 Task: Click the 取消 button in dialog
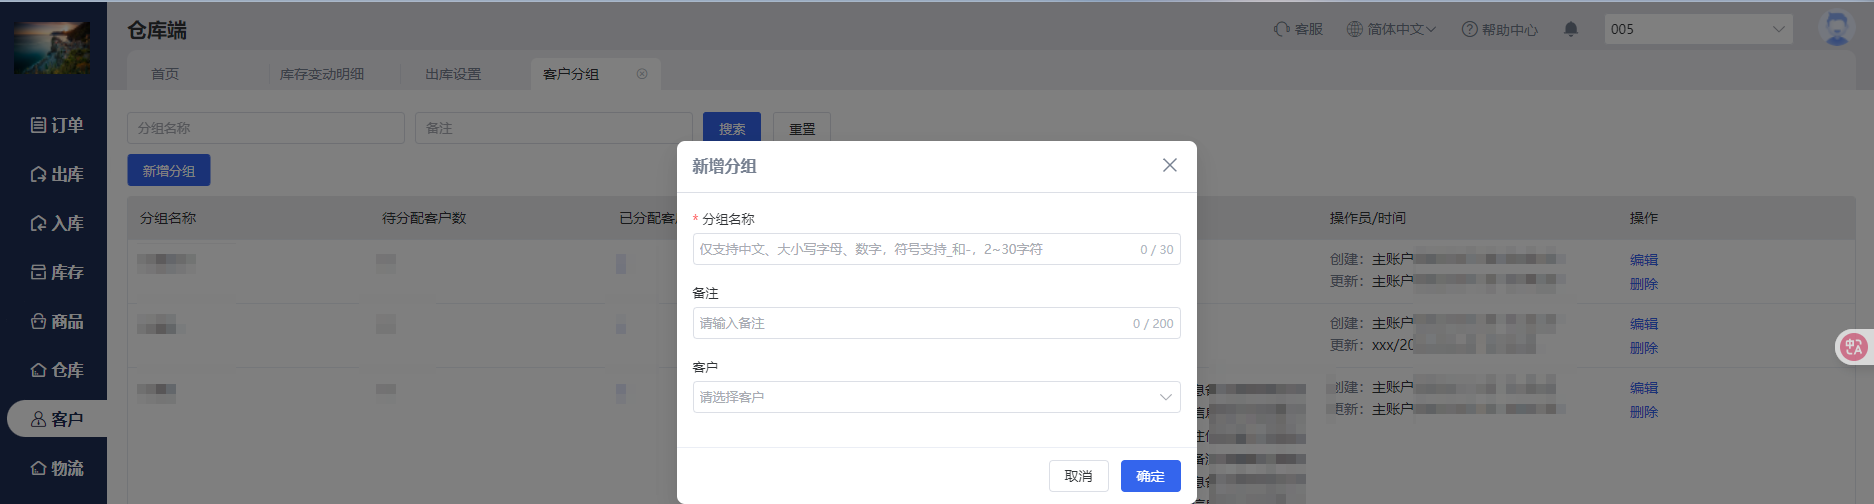1078,476
